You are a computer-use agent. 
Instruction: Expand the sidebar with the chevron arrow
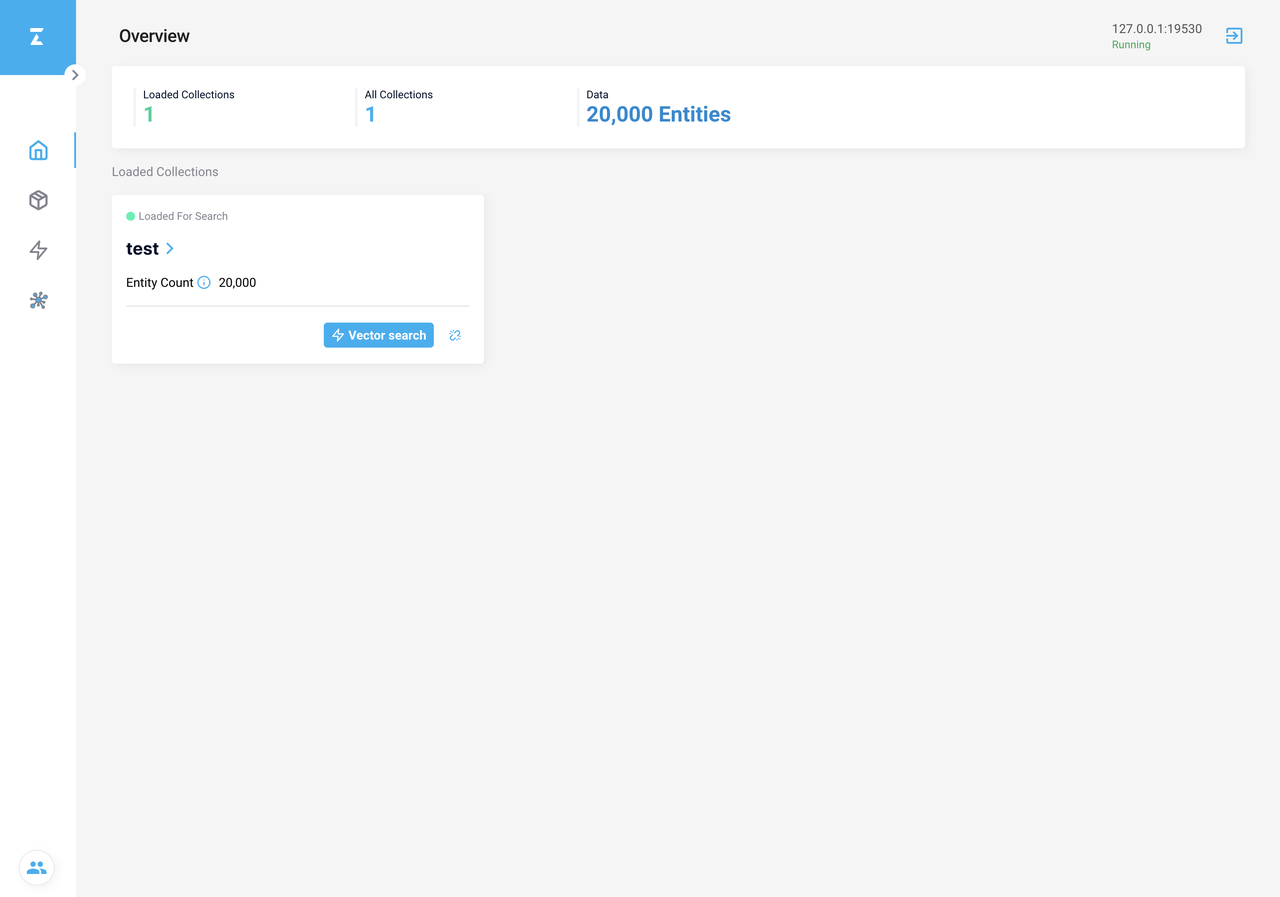pyautogui.click(x=75, y=75)
